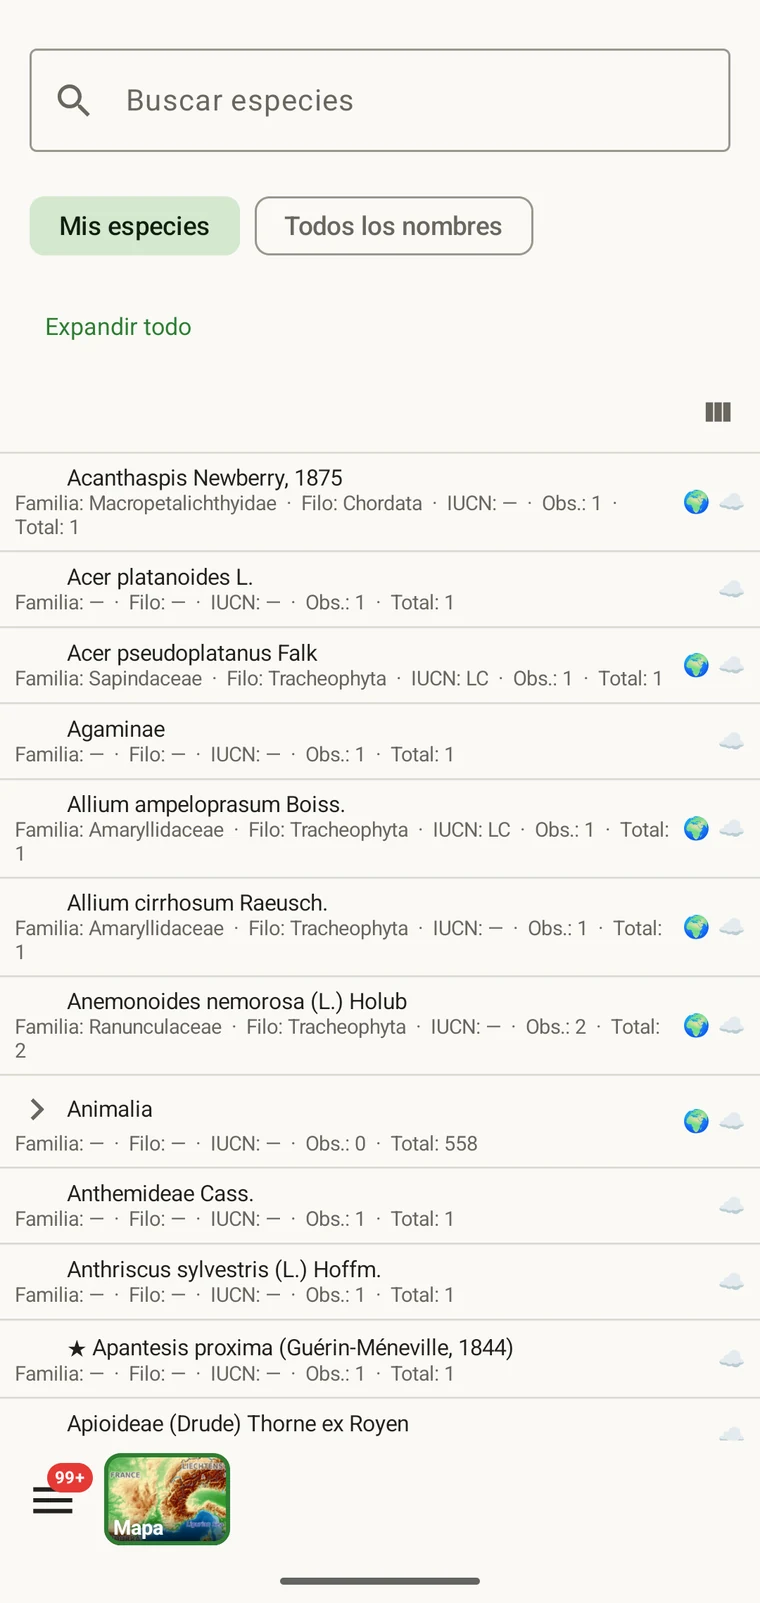Tap cloud icon for Apantesis proxima
The width and height of the screenshot is (760, 1603).
[732, 1359]
